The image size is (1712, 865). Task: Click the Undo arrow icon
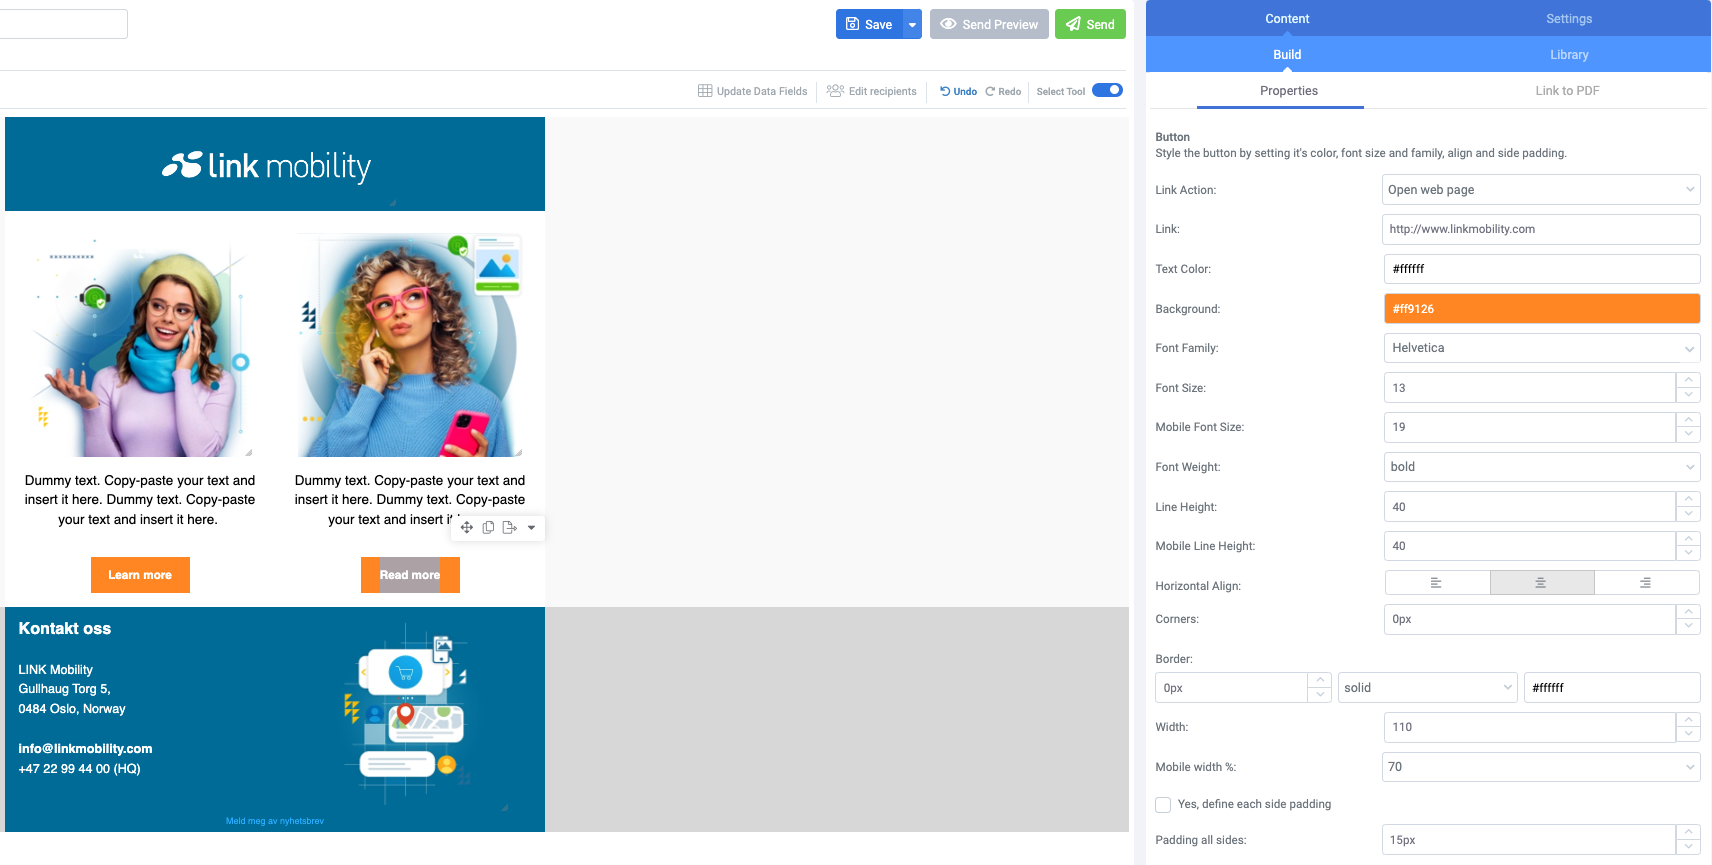pos(945,91)
